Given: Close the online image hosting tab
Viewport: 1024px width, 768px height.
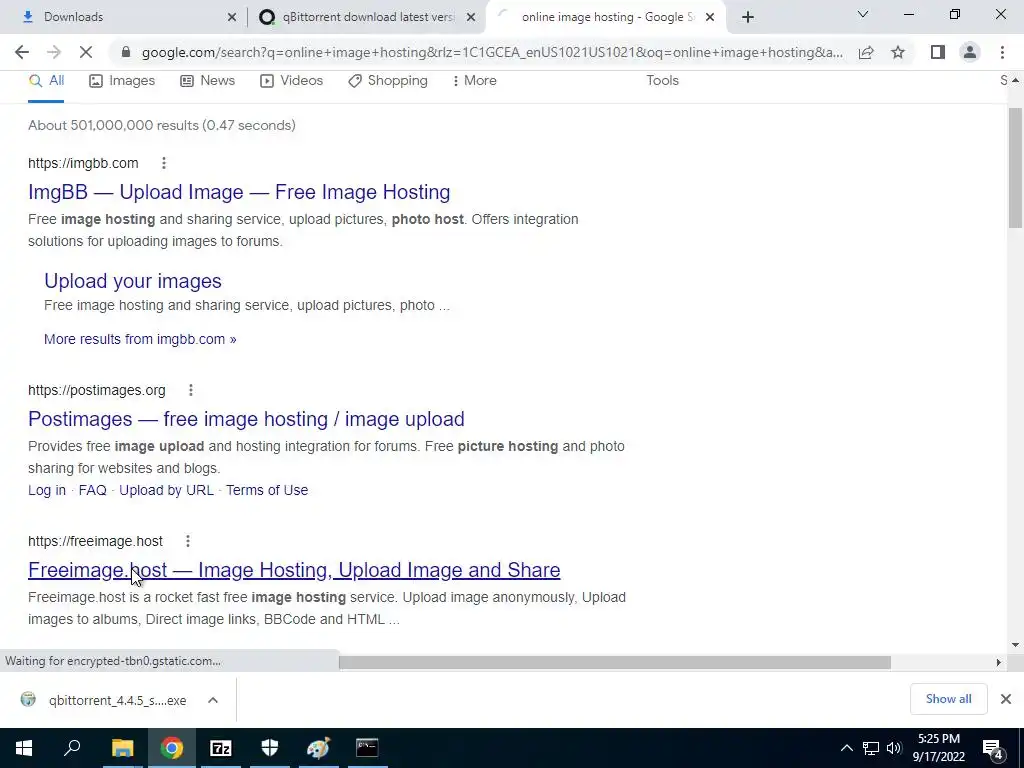Looking at the screenshot, I should pyautogui.click(x=710, y=17).
